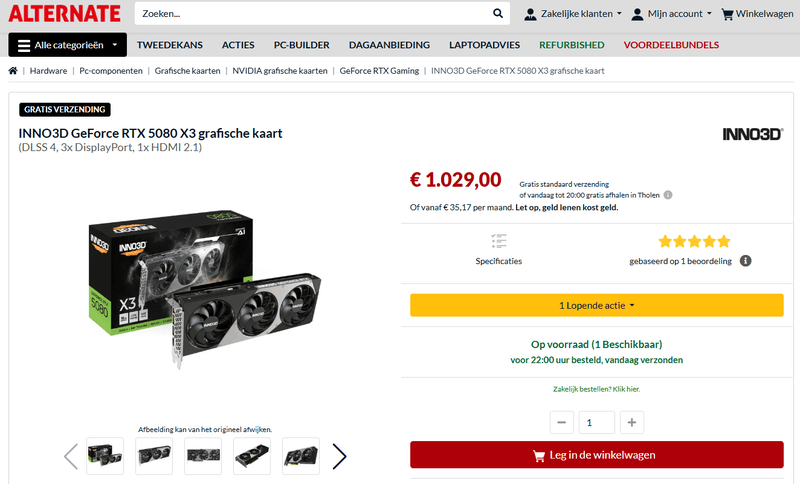Viewport: 800px width, 484px height.
Task: Click the info icon beside beoordeling
Action: click(746, 261)
